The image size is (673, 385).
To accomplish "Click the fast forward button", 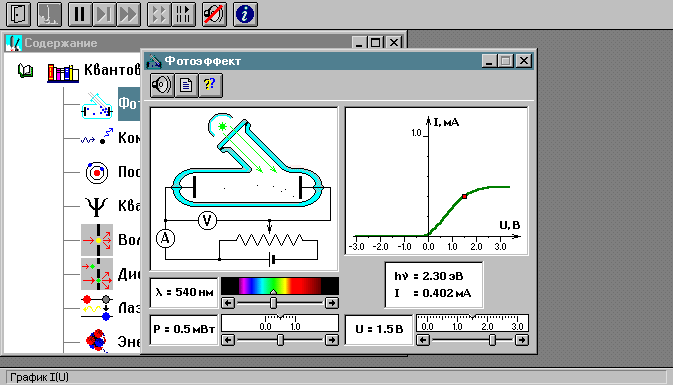I will pos(128,14).
